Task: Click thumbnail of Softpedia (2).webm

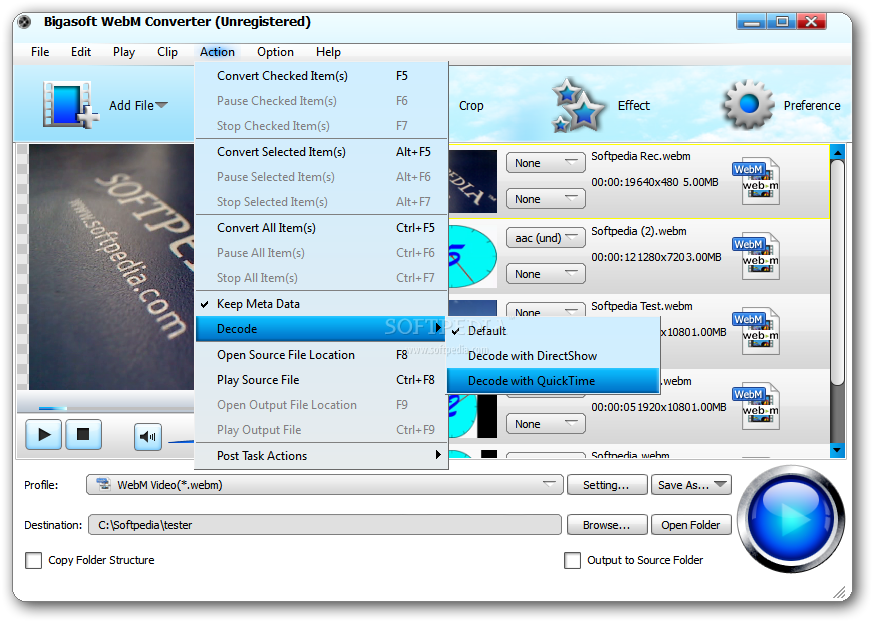Action: [472, 256]
